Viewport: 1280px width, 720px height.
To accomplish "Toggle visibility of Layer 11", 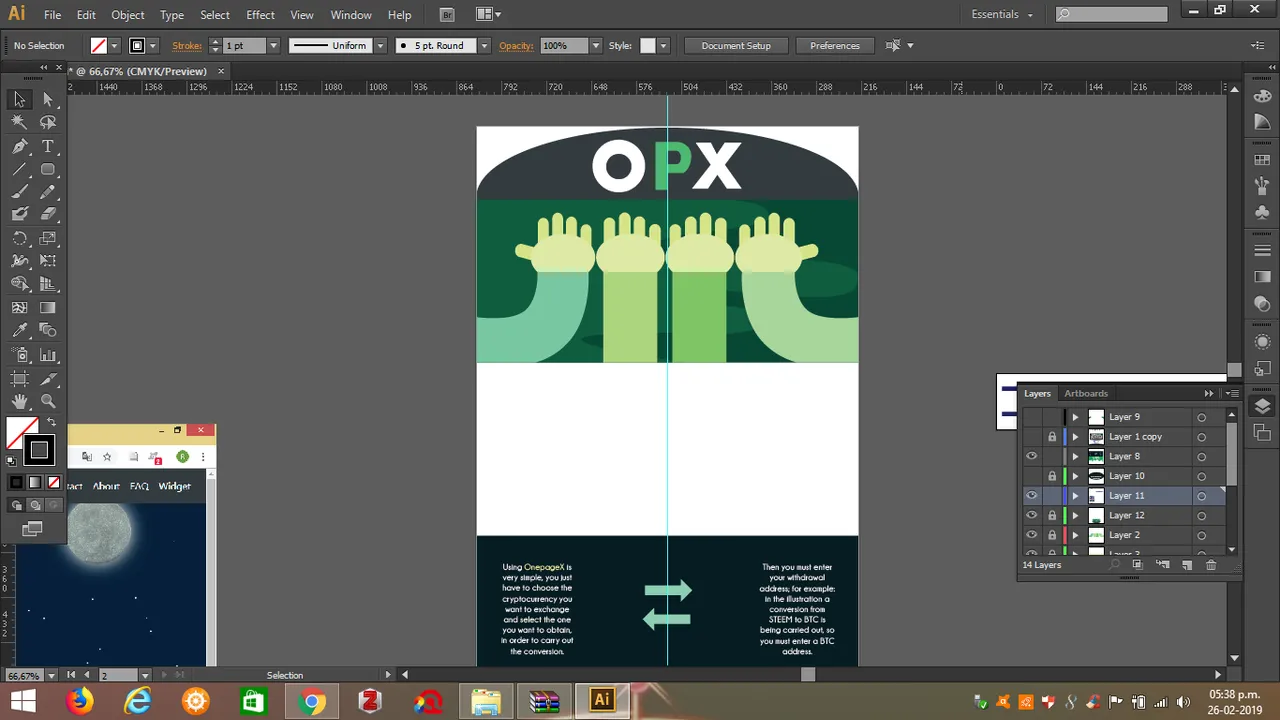I will [1031, 496].
